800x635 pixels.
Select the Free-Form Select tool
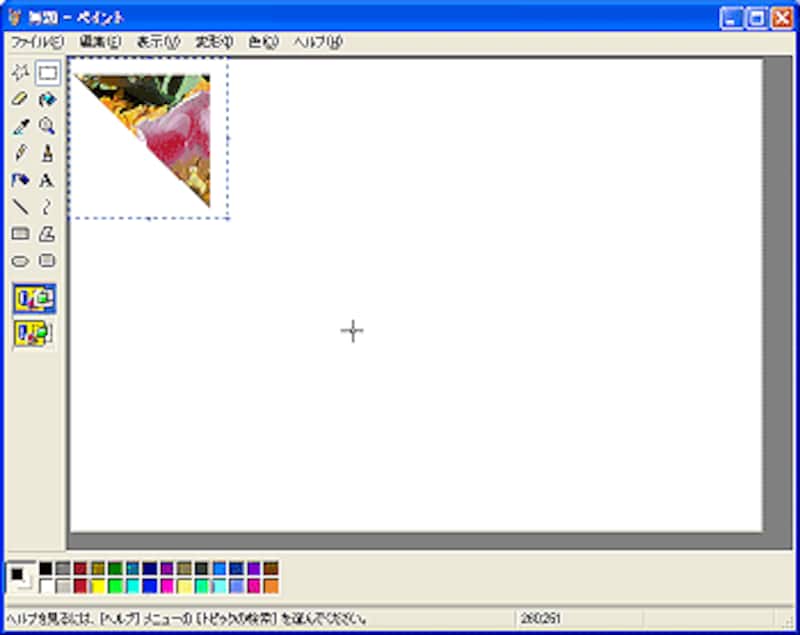coord(20,73)
